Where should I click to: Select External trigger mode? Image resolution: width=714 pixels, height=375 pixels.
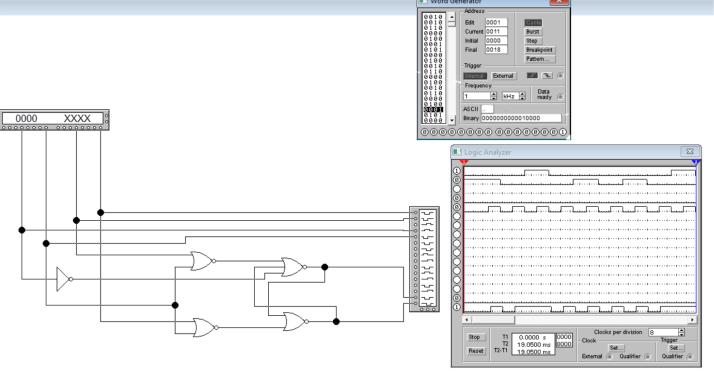click(503, 76)
